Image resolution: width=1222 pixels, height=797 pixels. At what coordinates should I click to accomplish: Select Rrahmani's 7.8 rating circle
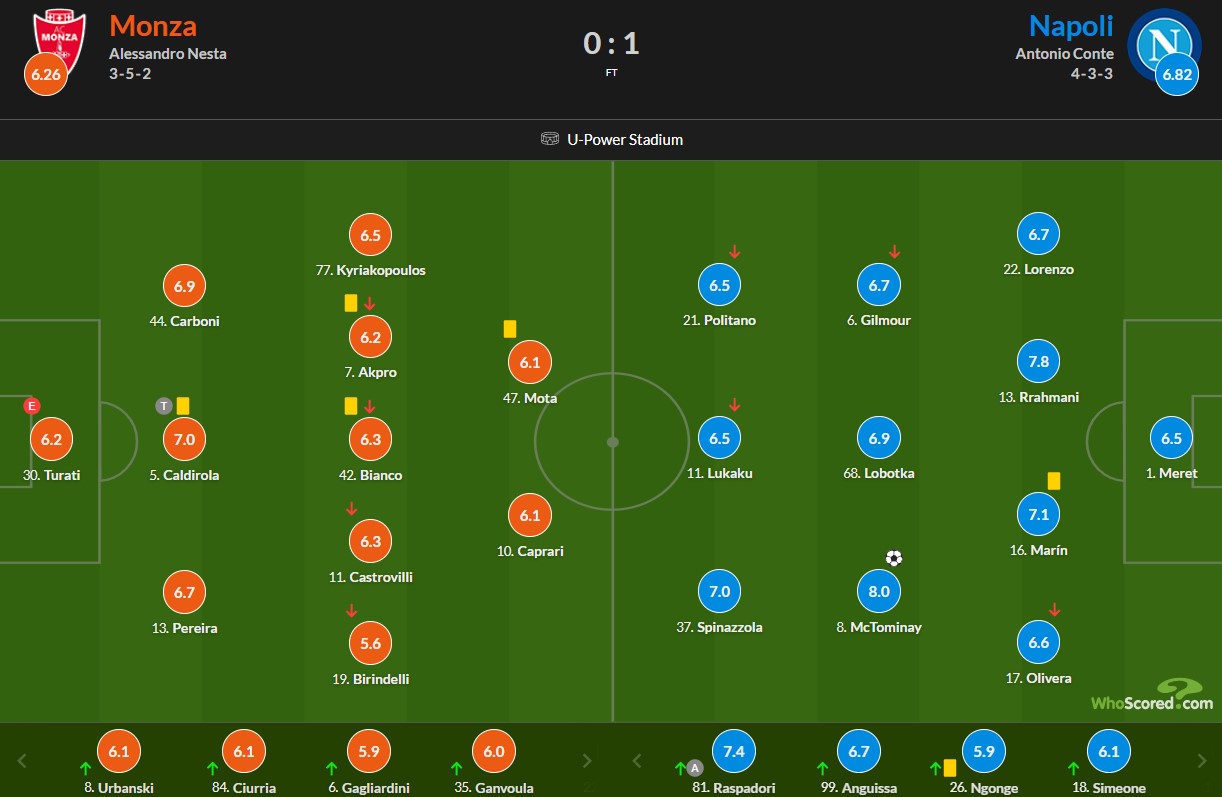(1039, 361)
